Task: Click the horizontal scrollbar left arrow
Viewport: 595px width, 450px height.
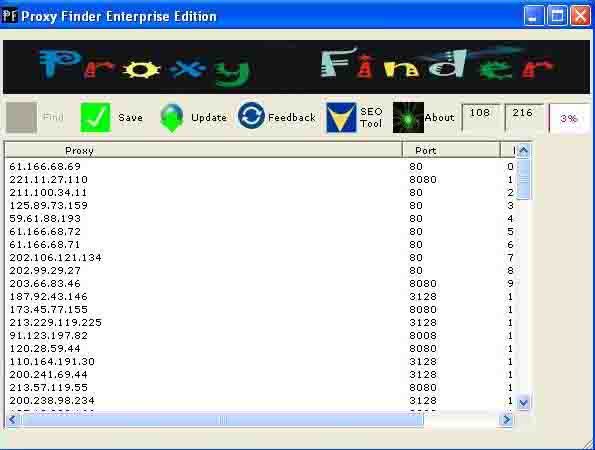Action: [12, 419]
